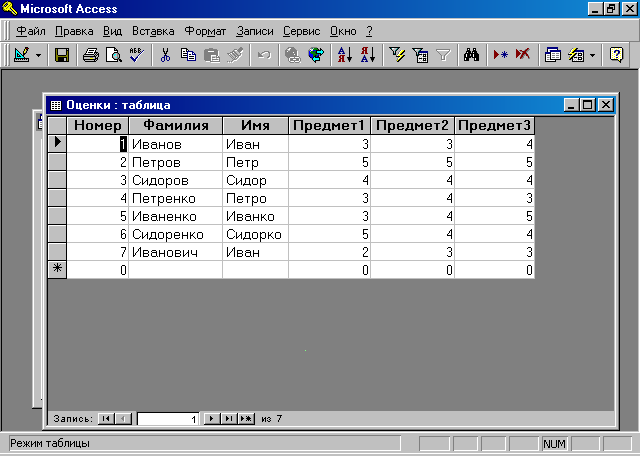Open the Web toolbar globe icon
Screen dimensions: 640x456
(x=316, y=55)
